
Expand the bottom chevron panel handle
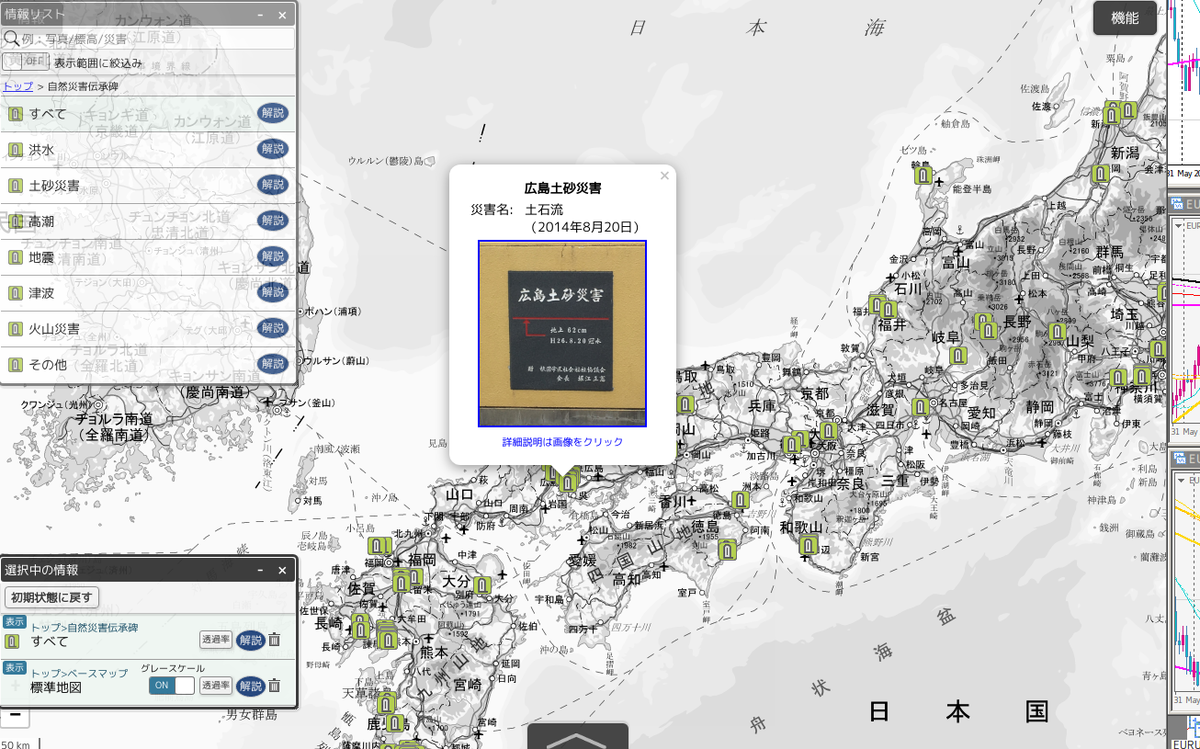click(577, 737)
